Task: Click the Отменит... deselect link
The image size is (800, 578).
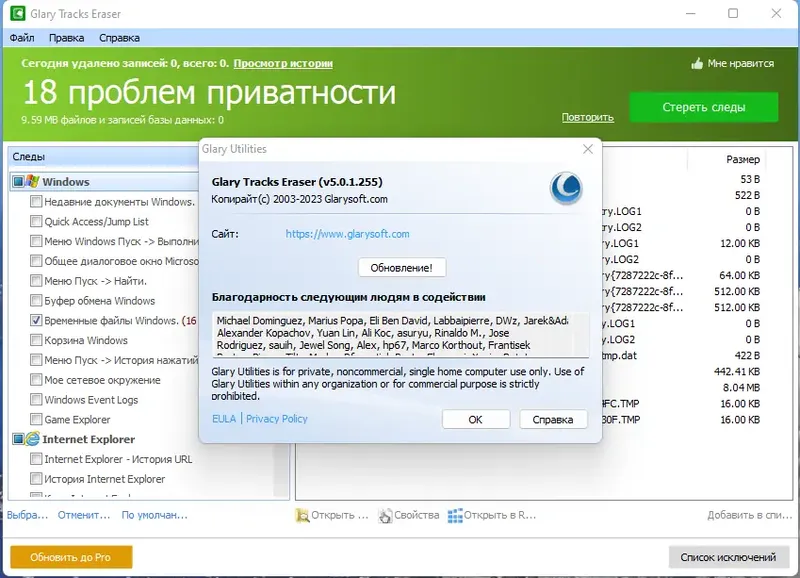Action: [x=84, y=515]
